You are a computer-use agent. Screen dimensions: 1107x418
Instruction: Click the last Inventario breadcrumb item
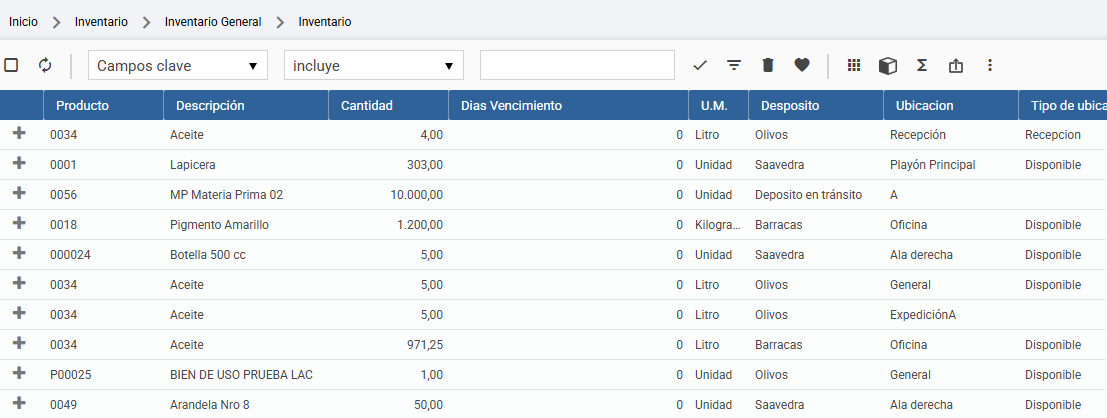[x=325, y=22]
